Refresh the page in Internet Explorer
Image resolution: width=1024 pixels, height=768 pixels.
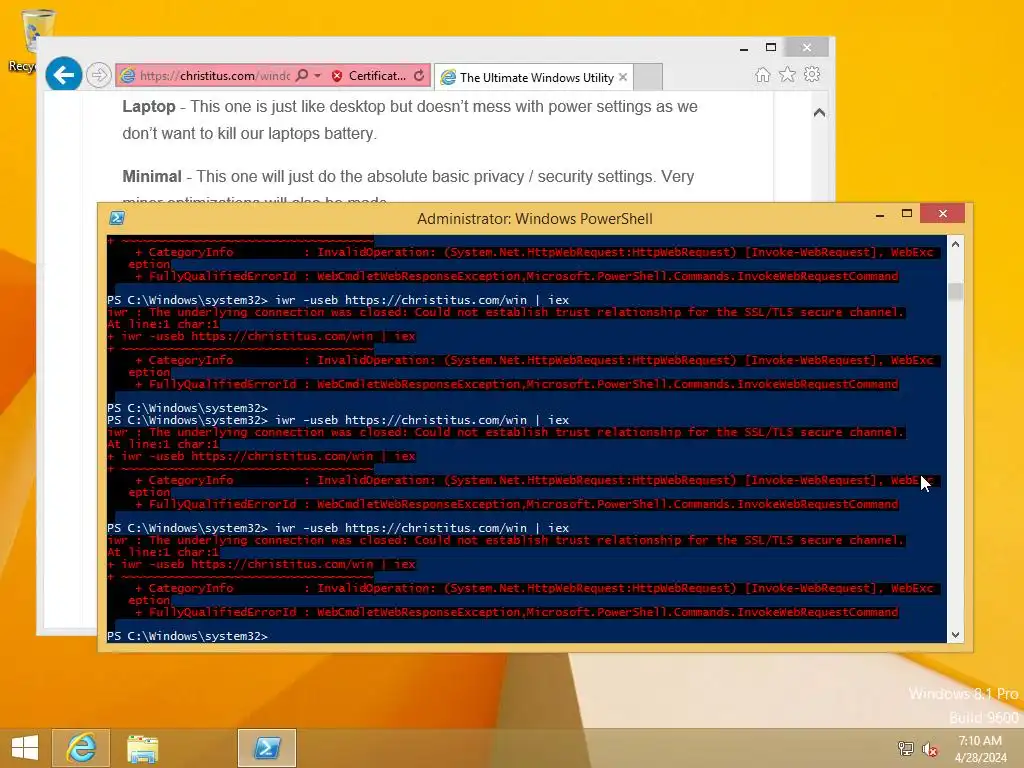click(x=419, y=76)
